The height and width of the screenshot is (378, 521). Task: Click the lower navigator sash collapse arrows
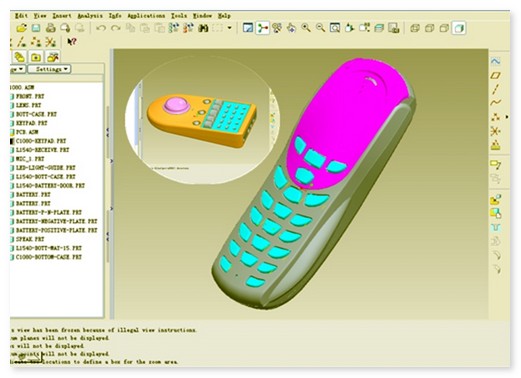(x=108, y=237)
